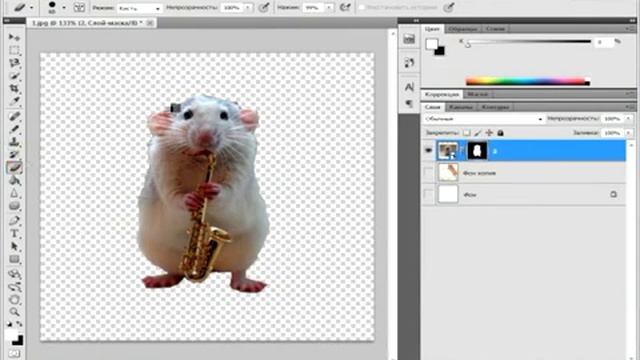Select the Clone Stamp tool
Screen dimensions: 640x360
(x=14, y=142)
